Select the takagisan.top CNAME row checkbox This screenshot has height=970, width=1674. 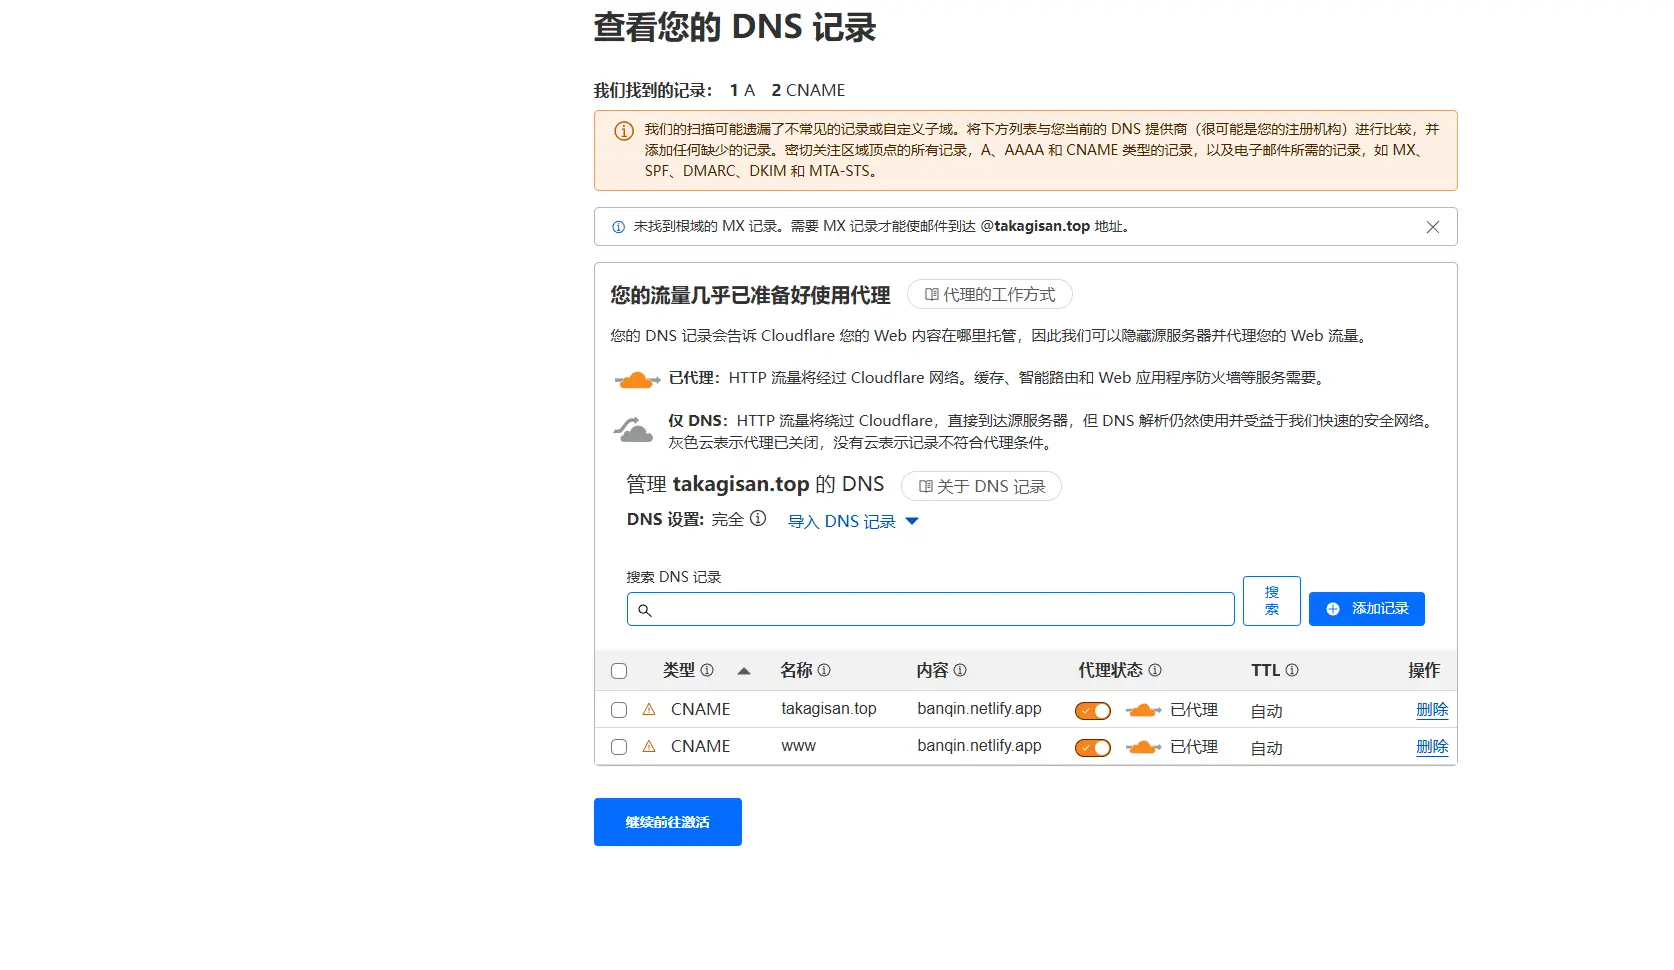coord(619,710)
